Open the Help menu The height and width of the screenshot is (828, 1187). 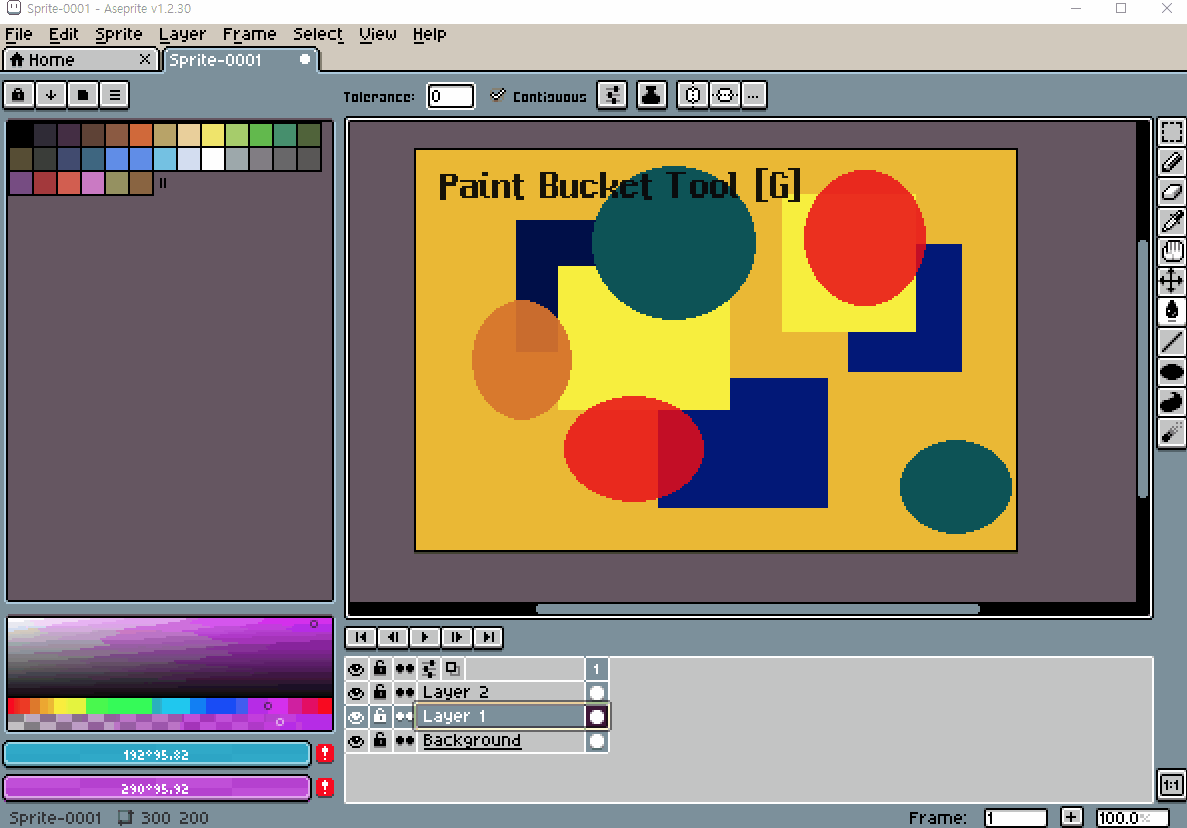click(x=429, y=35)
